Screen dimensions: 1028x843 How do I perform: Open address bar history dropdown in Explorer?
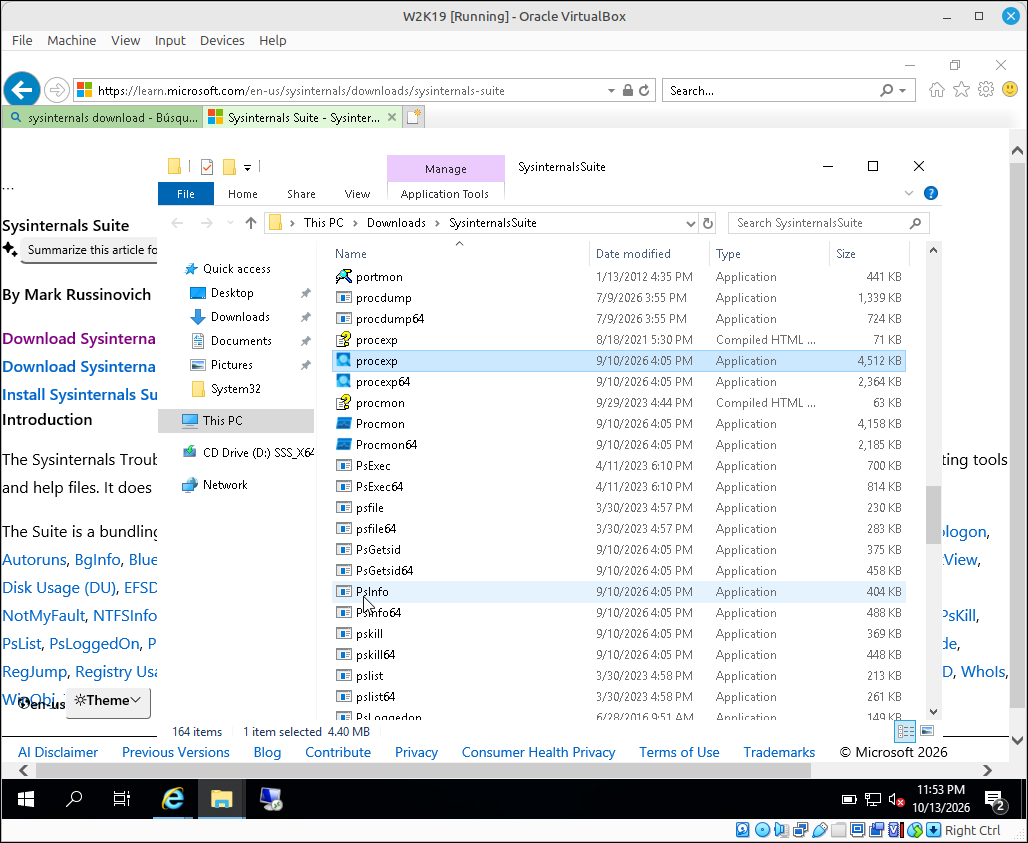[x=690, y=224]
